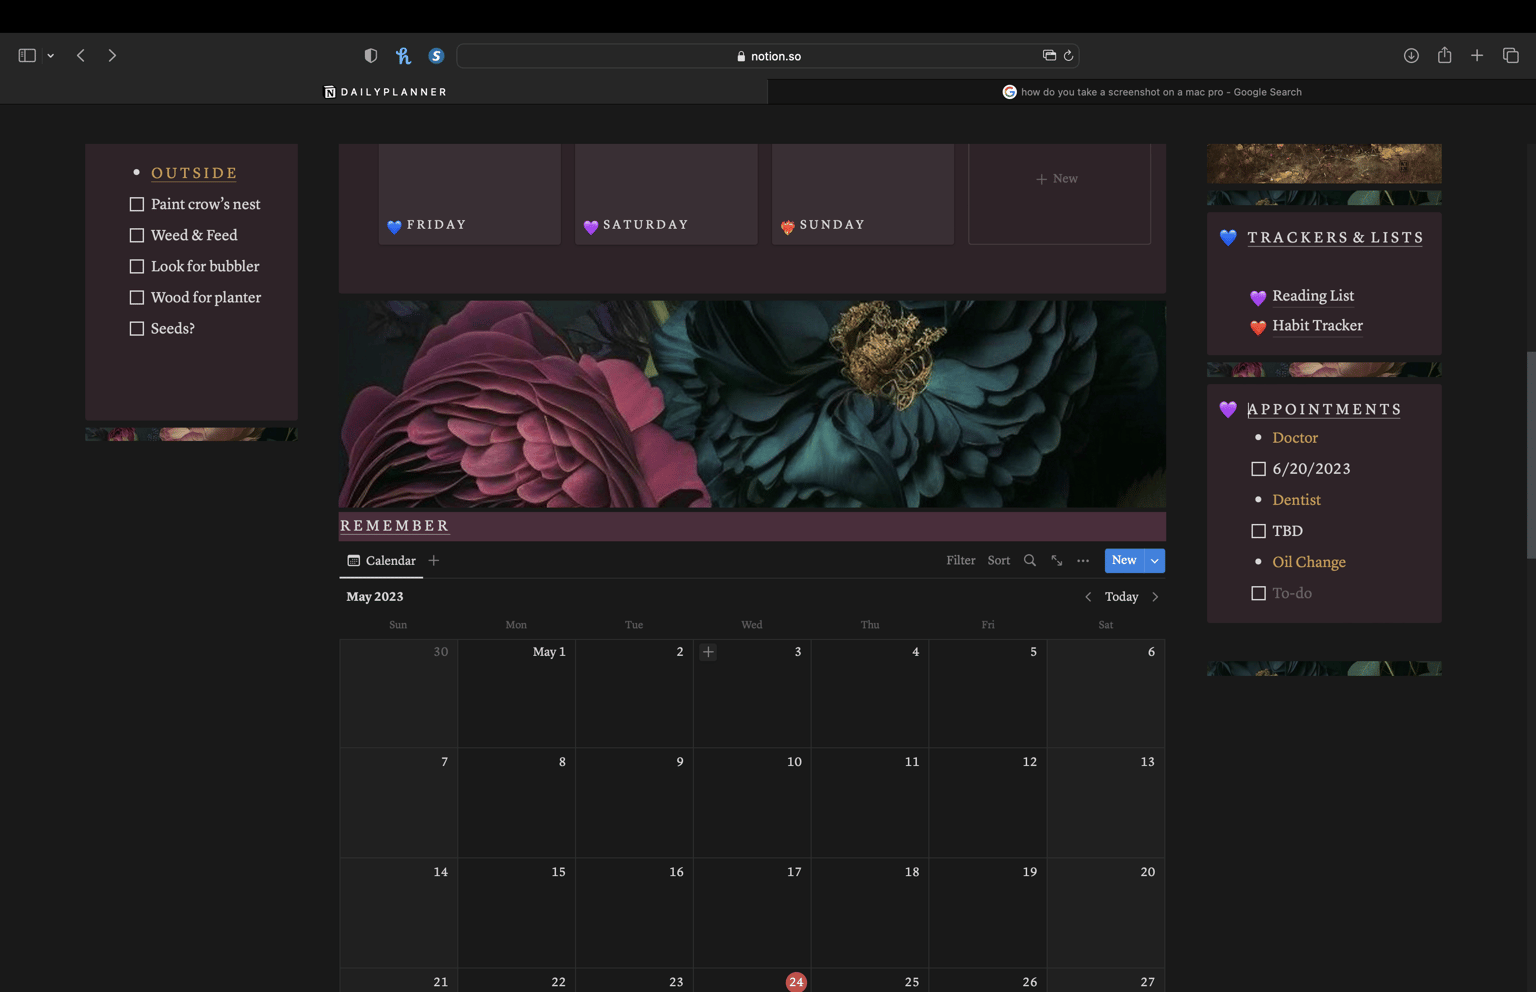
Task: Add an item on May 3
Action: coord(708,652)
